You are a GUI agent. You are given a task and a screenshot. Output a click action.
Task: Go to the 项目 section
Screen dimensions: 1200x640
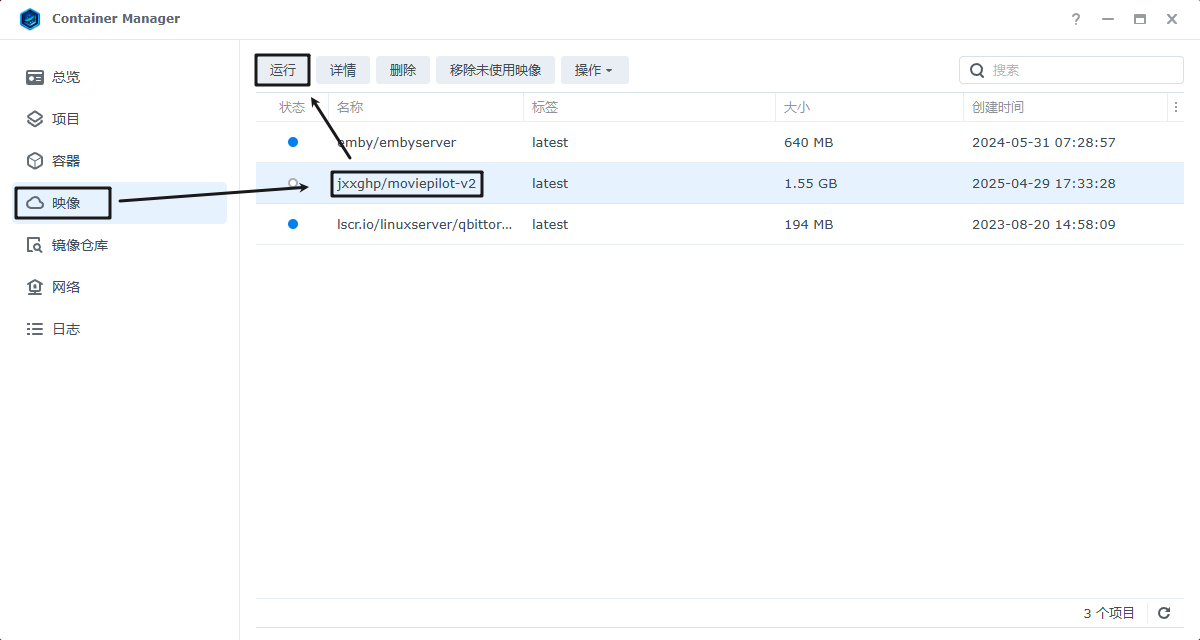coord(120,119)
